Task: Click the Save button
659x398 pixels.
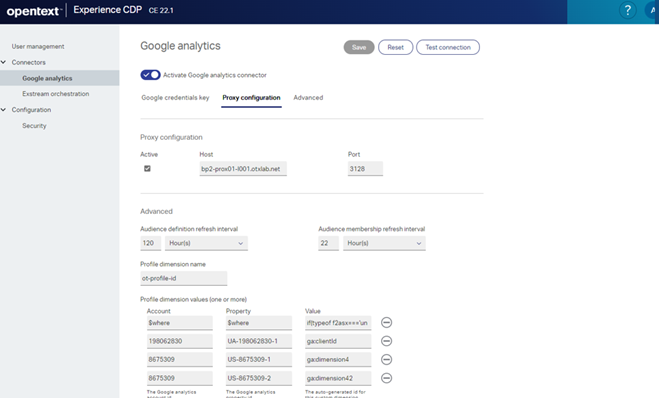Action: [359, 47]
